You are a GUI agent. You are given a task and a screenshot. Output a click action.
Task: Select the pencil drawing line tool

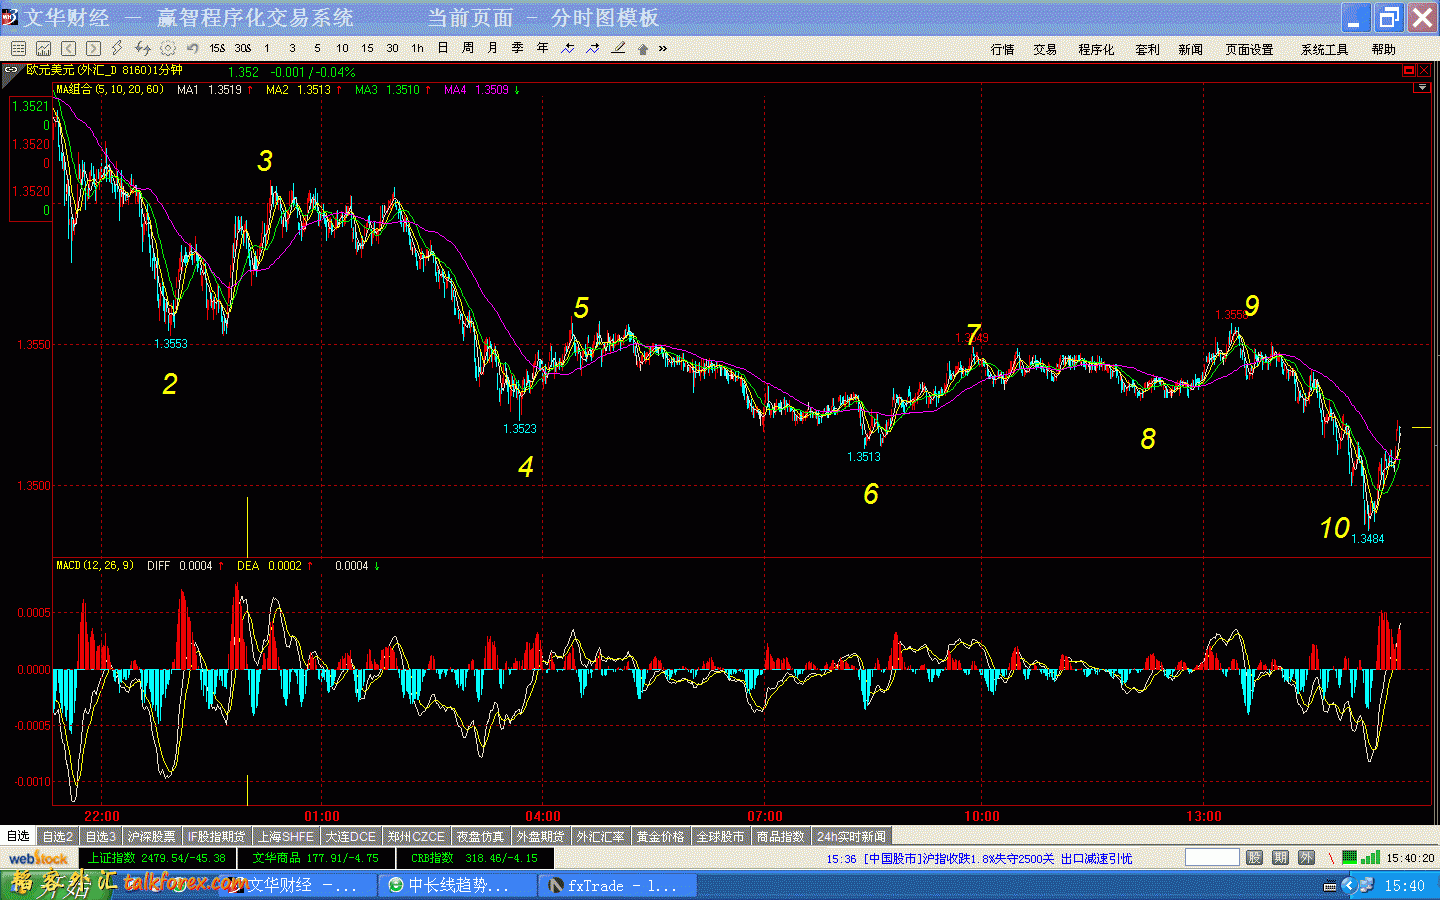click(618, 48)
